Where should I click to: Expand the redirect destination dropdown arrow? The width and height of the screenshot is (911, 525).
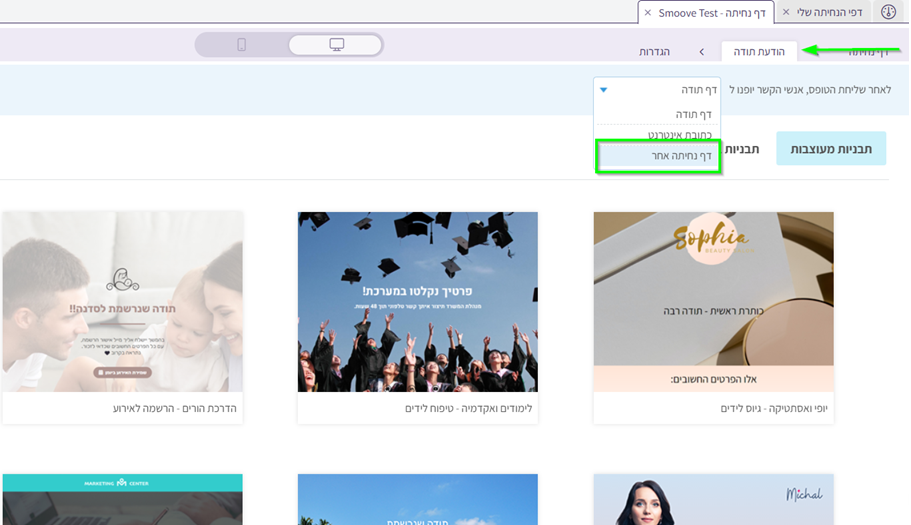(603, 90)
